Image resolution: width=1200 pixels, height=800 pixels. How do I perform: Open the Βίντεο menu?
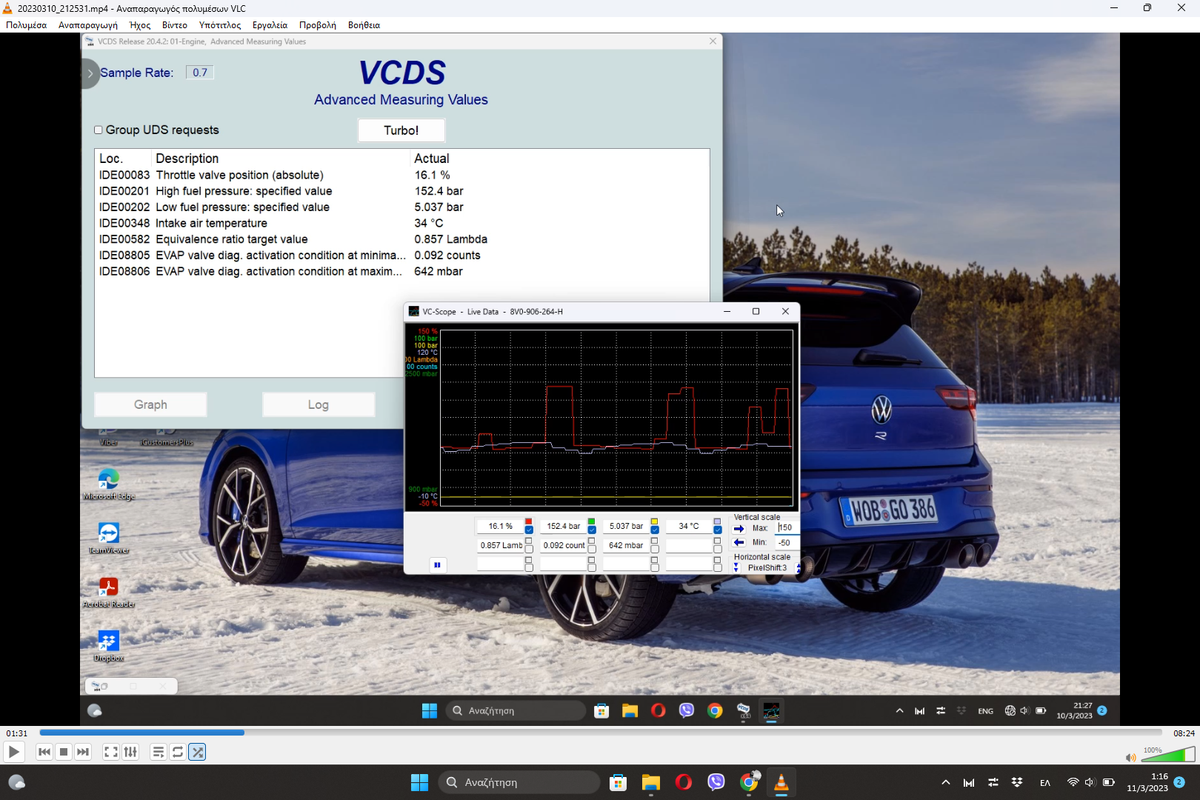coord(174,24)
